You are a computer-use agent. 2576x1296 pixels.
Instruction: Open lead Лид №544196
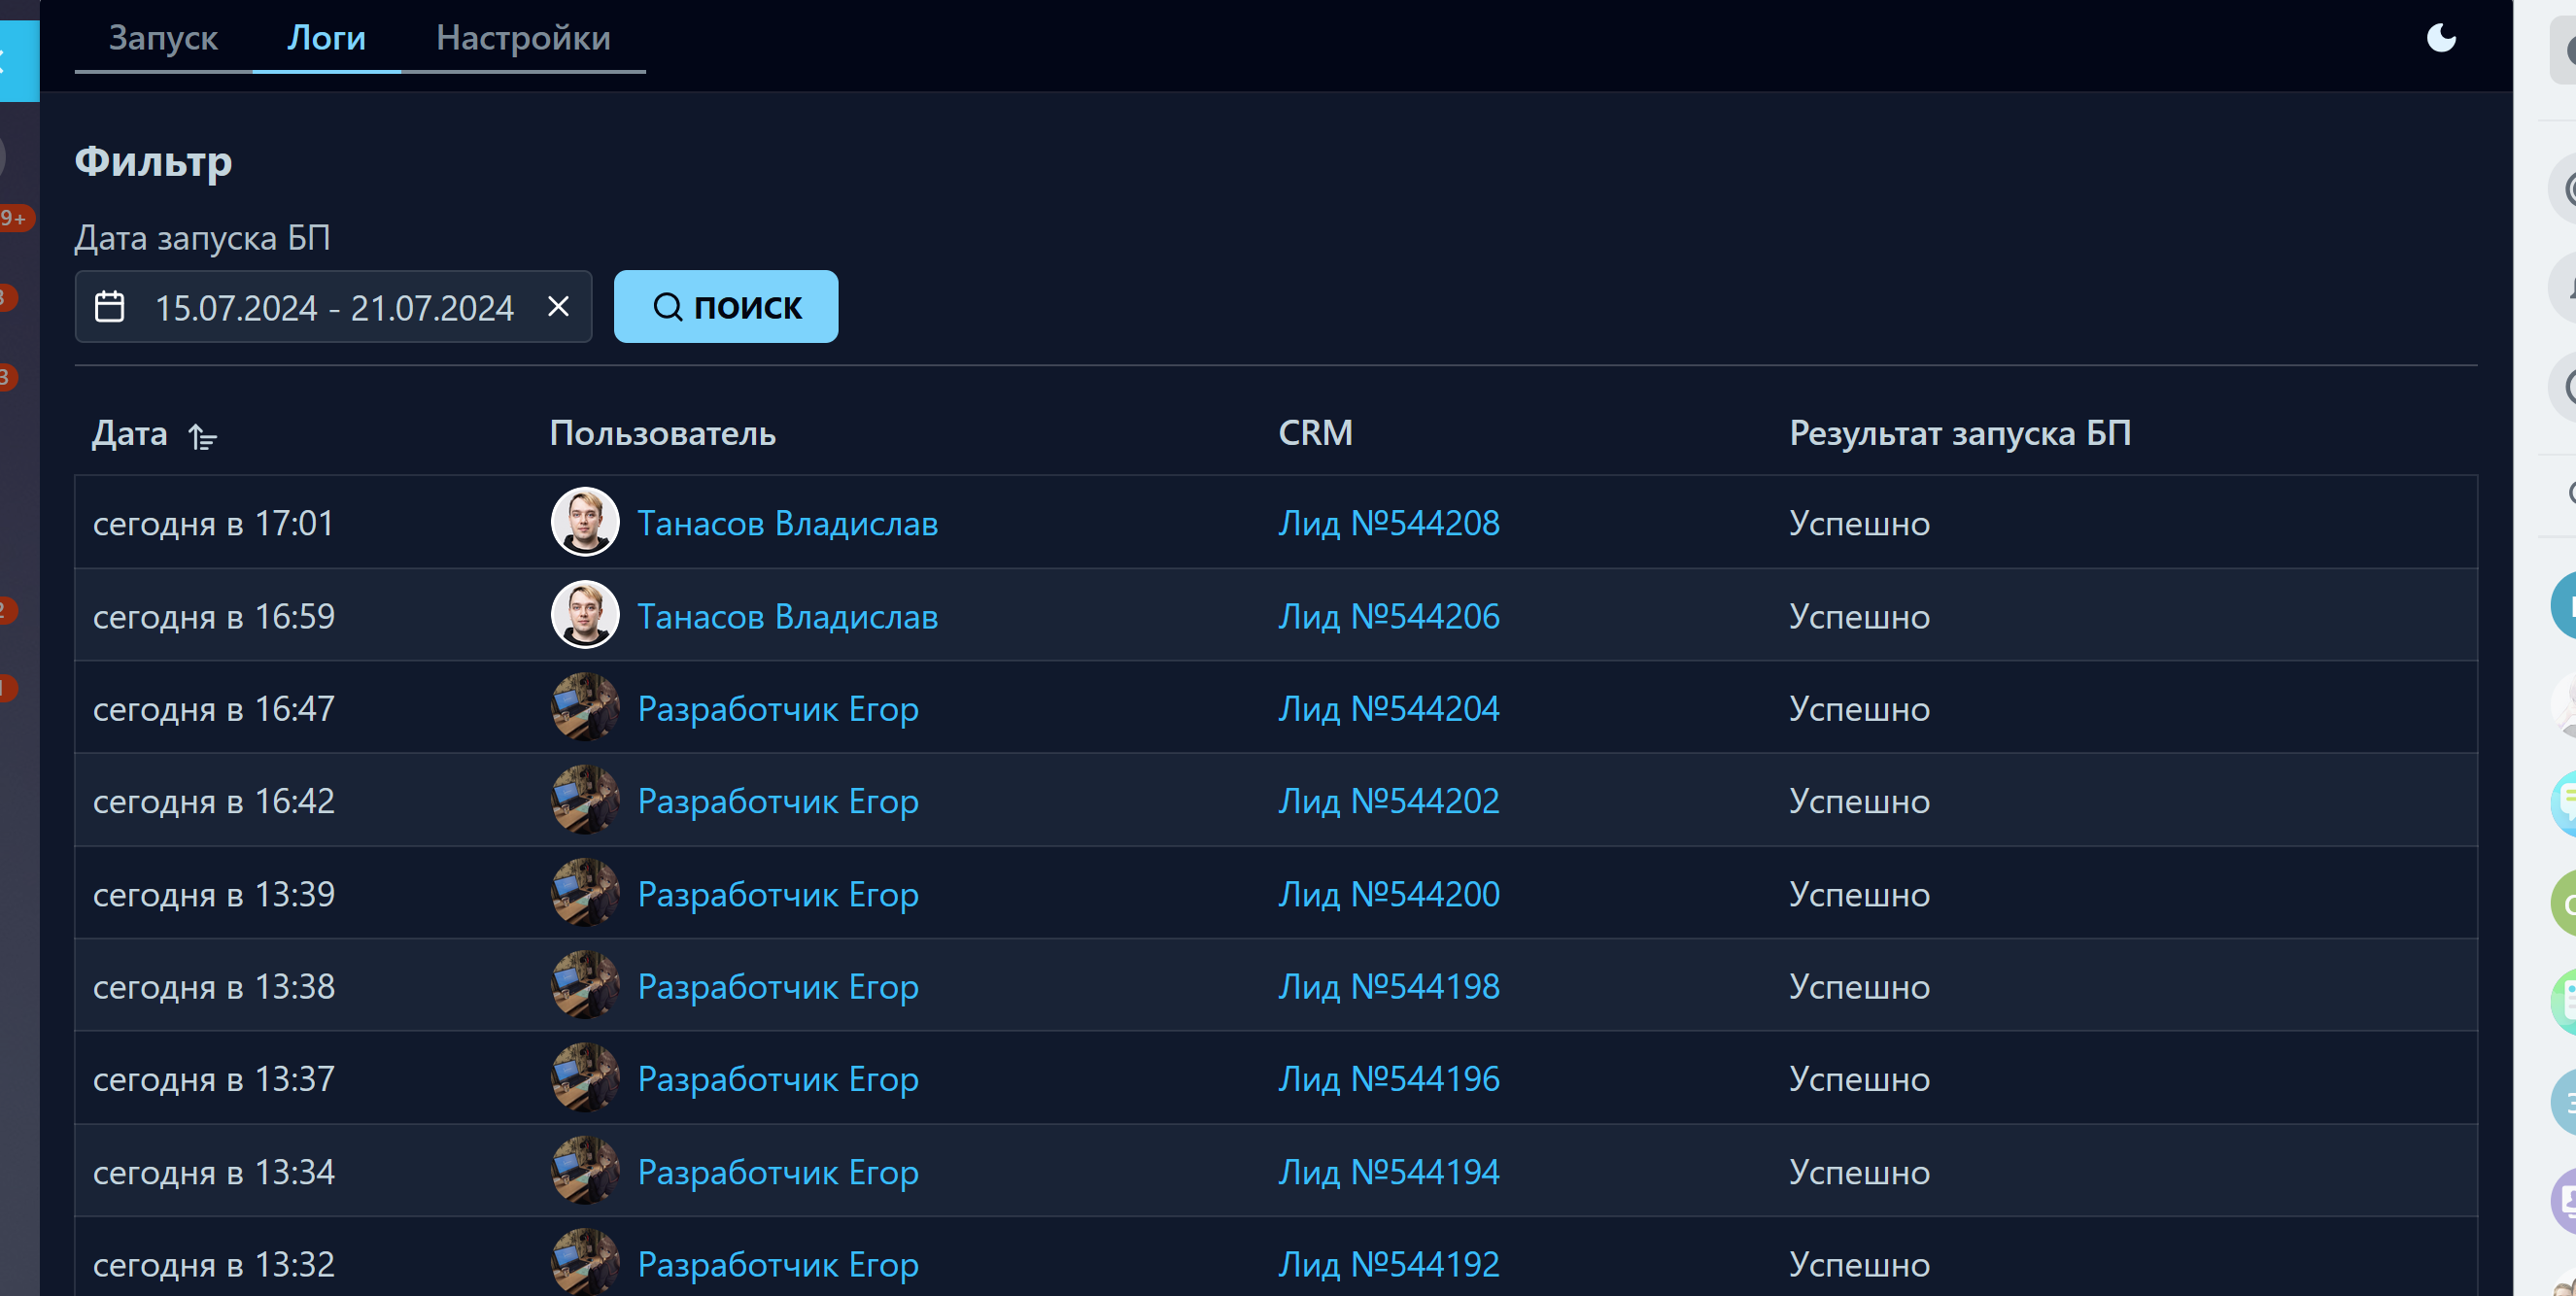click(1388, 1079)
